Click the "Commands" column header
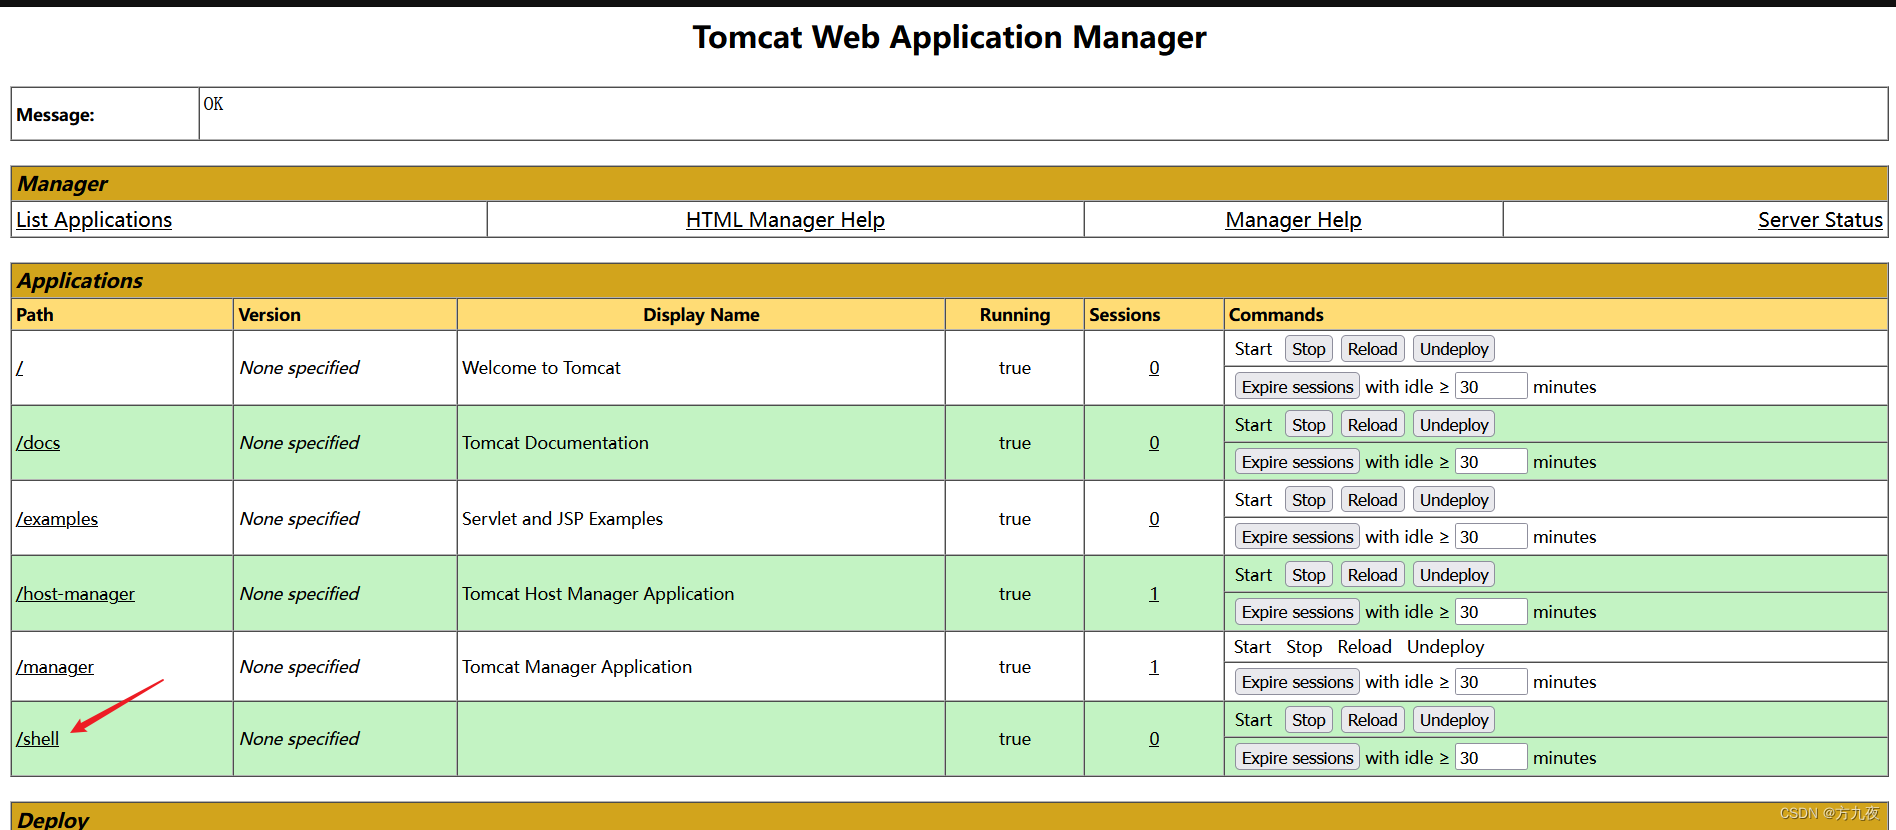1896x830 pixels. click(1276, 315)
